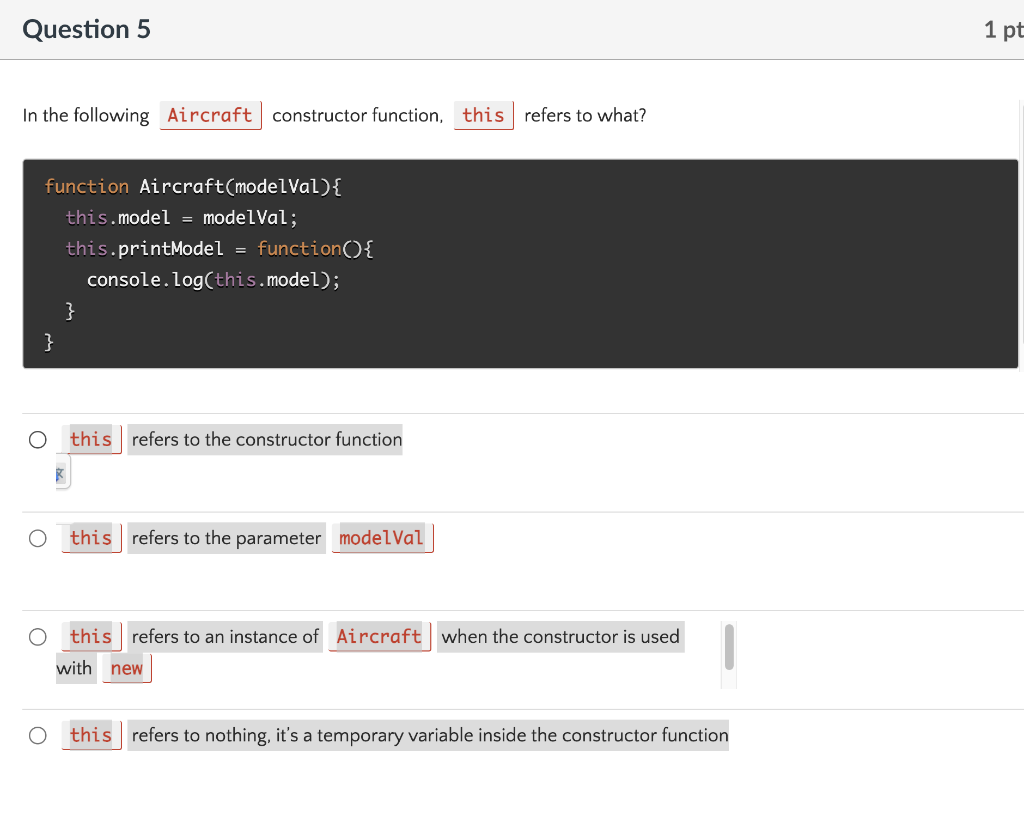
Task: Click the 'Question 5' heading
Action: point(86,29)
